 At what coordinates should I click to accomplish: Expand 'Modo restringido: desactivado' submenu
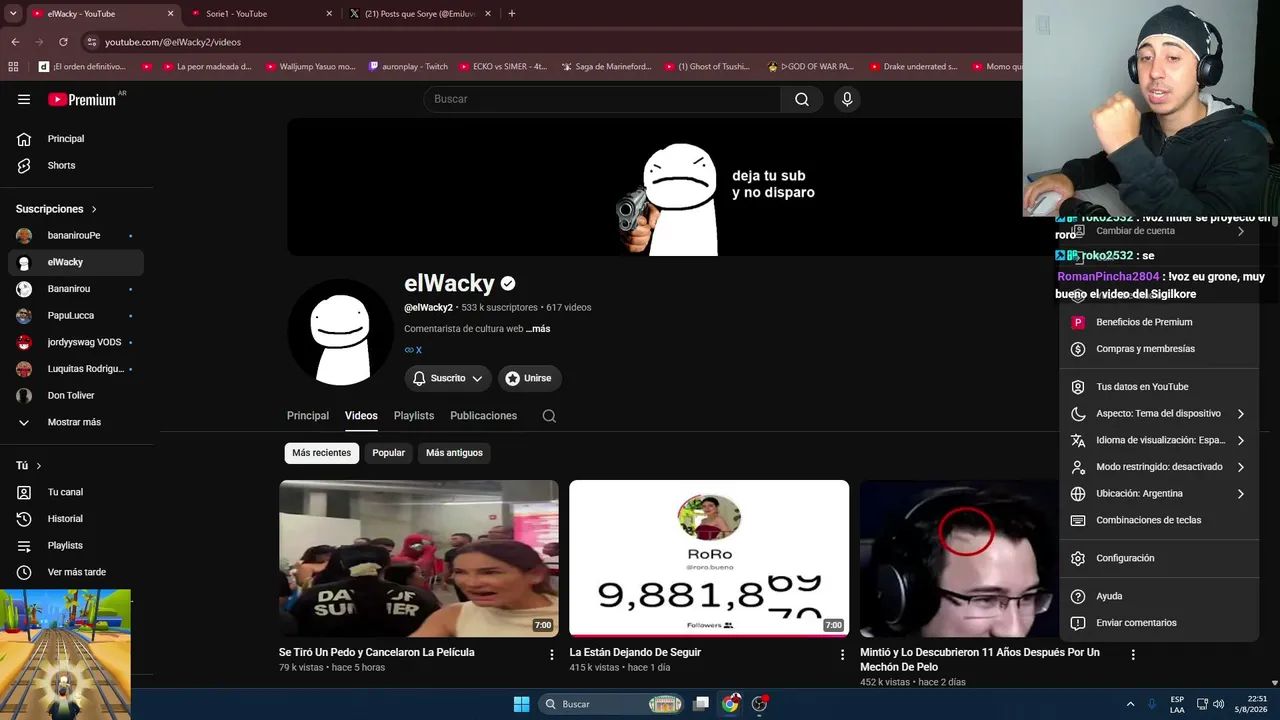point(1160,467)
